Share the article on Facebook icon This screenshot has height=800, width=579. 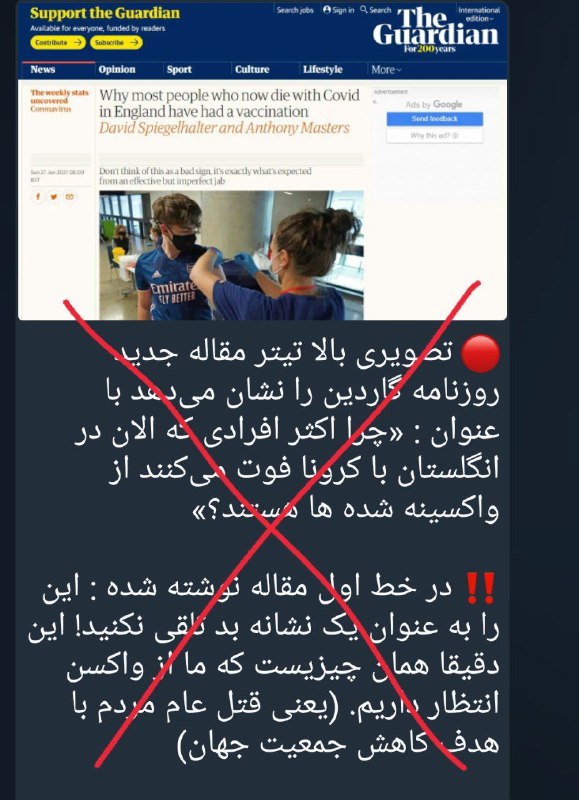click(x=38, y=196)
